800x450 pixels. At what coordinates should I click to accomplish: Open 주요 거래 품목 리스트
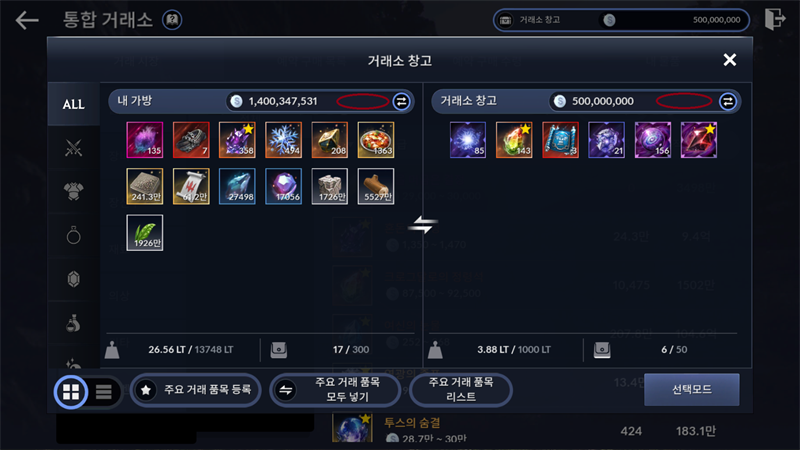click(x=460, y=390)
